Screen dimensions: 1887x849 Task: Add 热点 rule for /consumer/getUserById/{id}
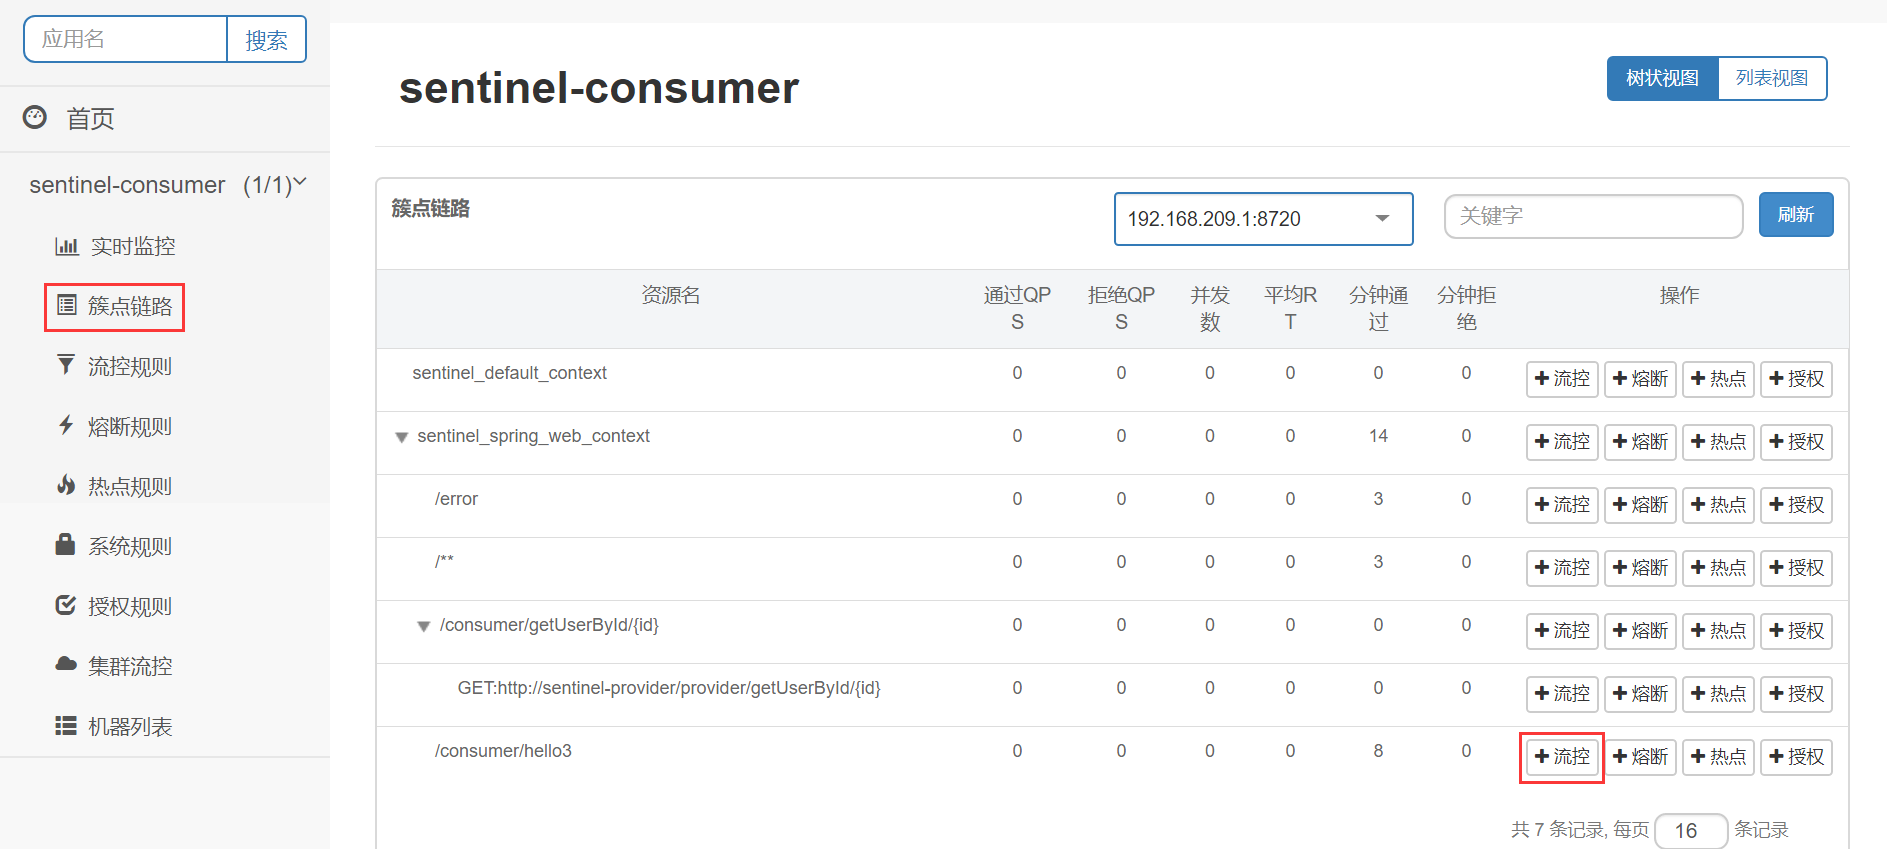[1718, 631]
